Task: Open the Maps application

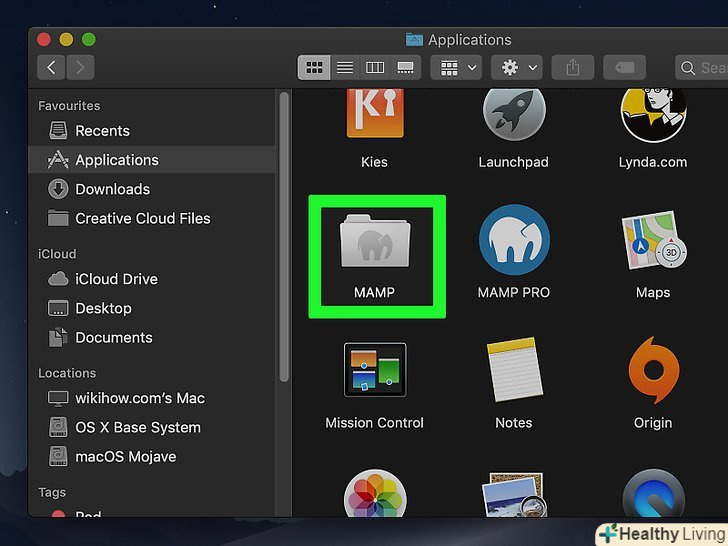Action: point(652,244)
